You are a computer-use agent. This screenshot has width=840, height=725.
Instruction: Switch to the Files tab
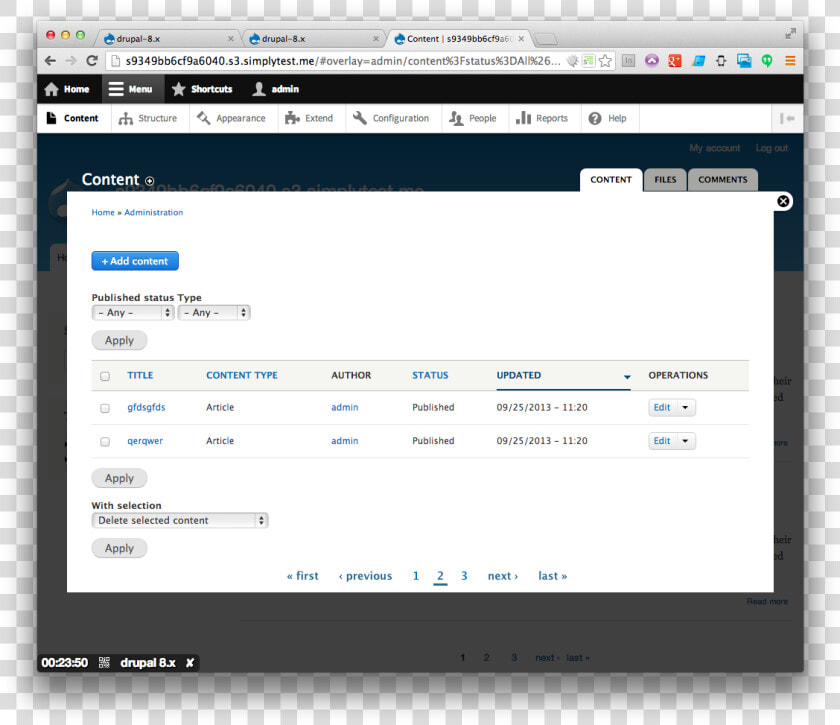click(665, 180)
